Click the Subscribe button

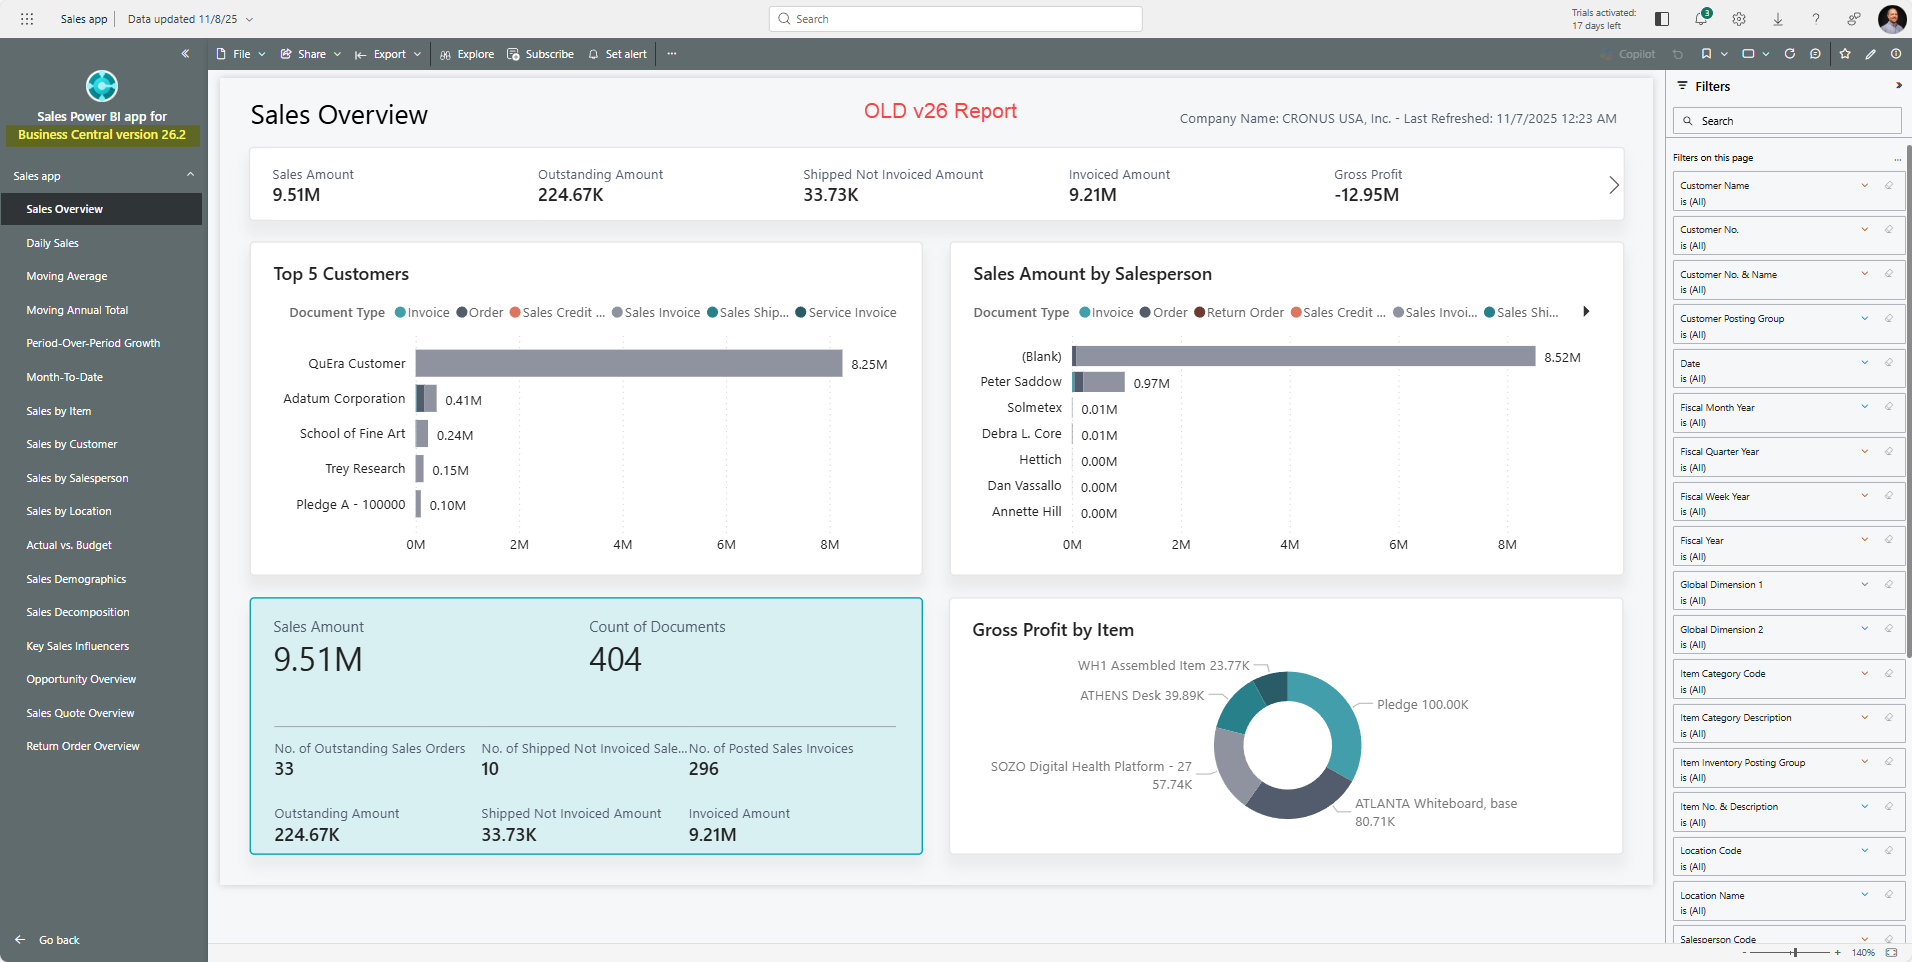pyautogui.click(x=540, y=54)
